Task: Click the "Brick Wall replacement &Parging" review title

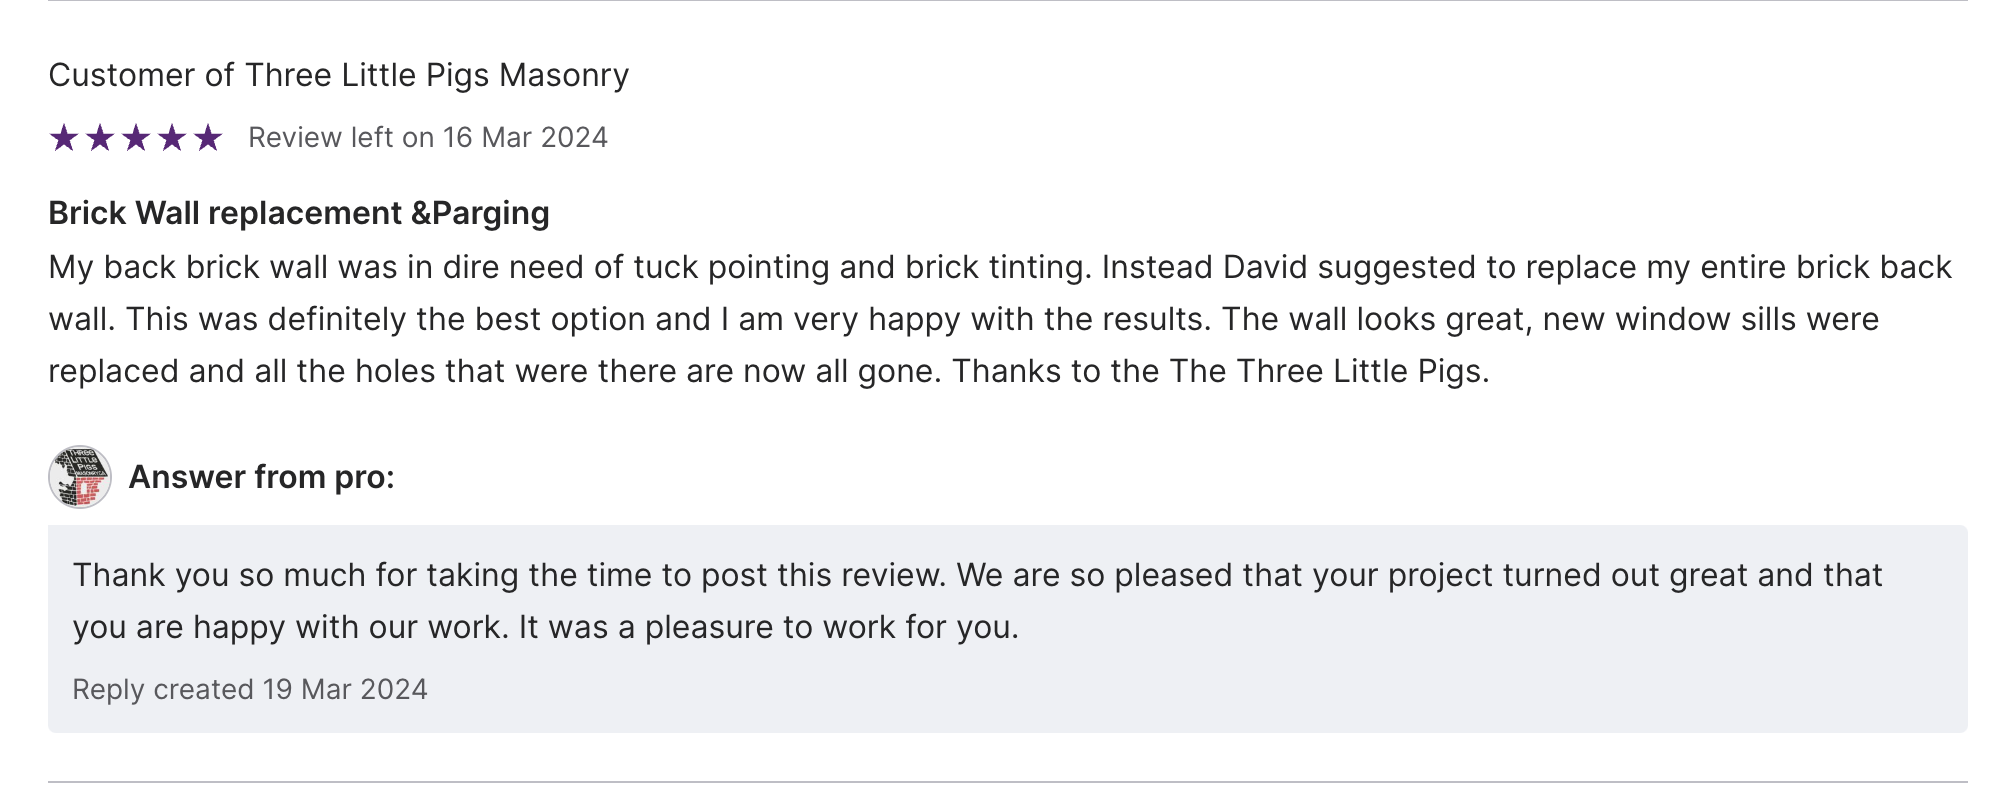Action: pos(299,213)
